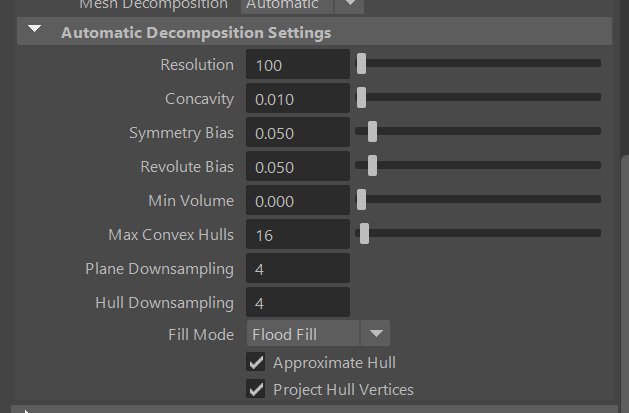Disable the Project Hull Vertices checkbox
The height and width of the screenshot is (413, 629).
pyautogui.click(x=256, y=389)
